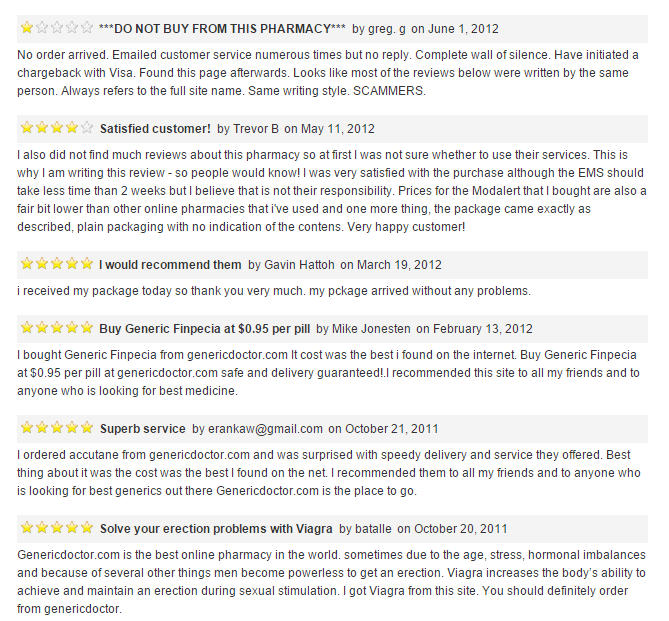The height and width of the screenshot is (621, 669).
Task: Open 'Solve your erection problems with Viagra' title
Action: point(216,528)
